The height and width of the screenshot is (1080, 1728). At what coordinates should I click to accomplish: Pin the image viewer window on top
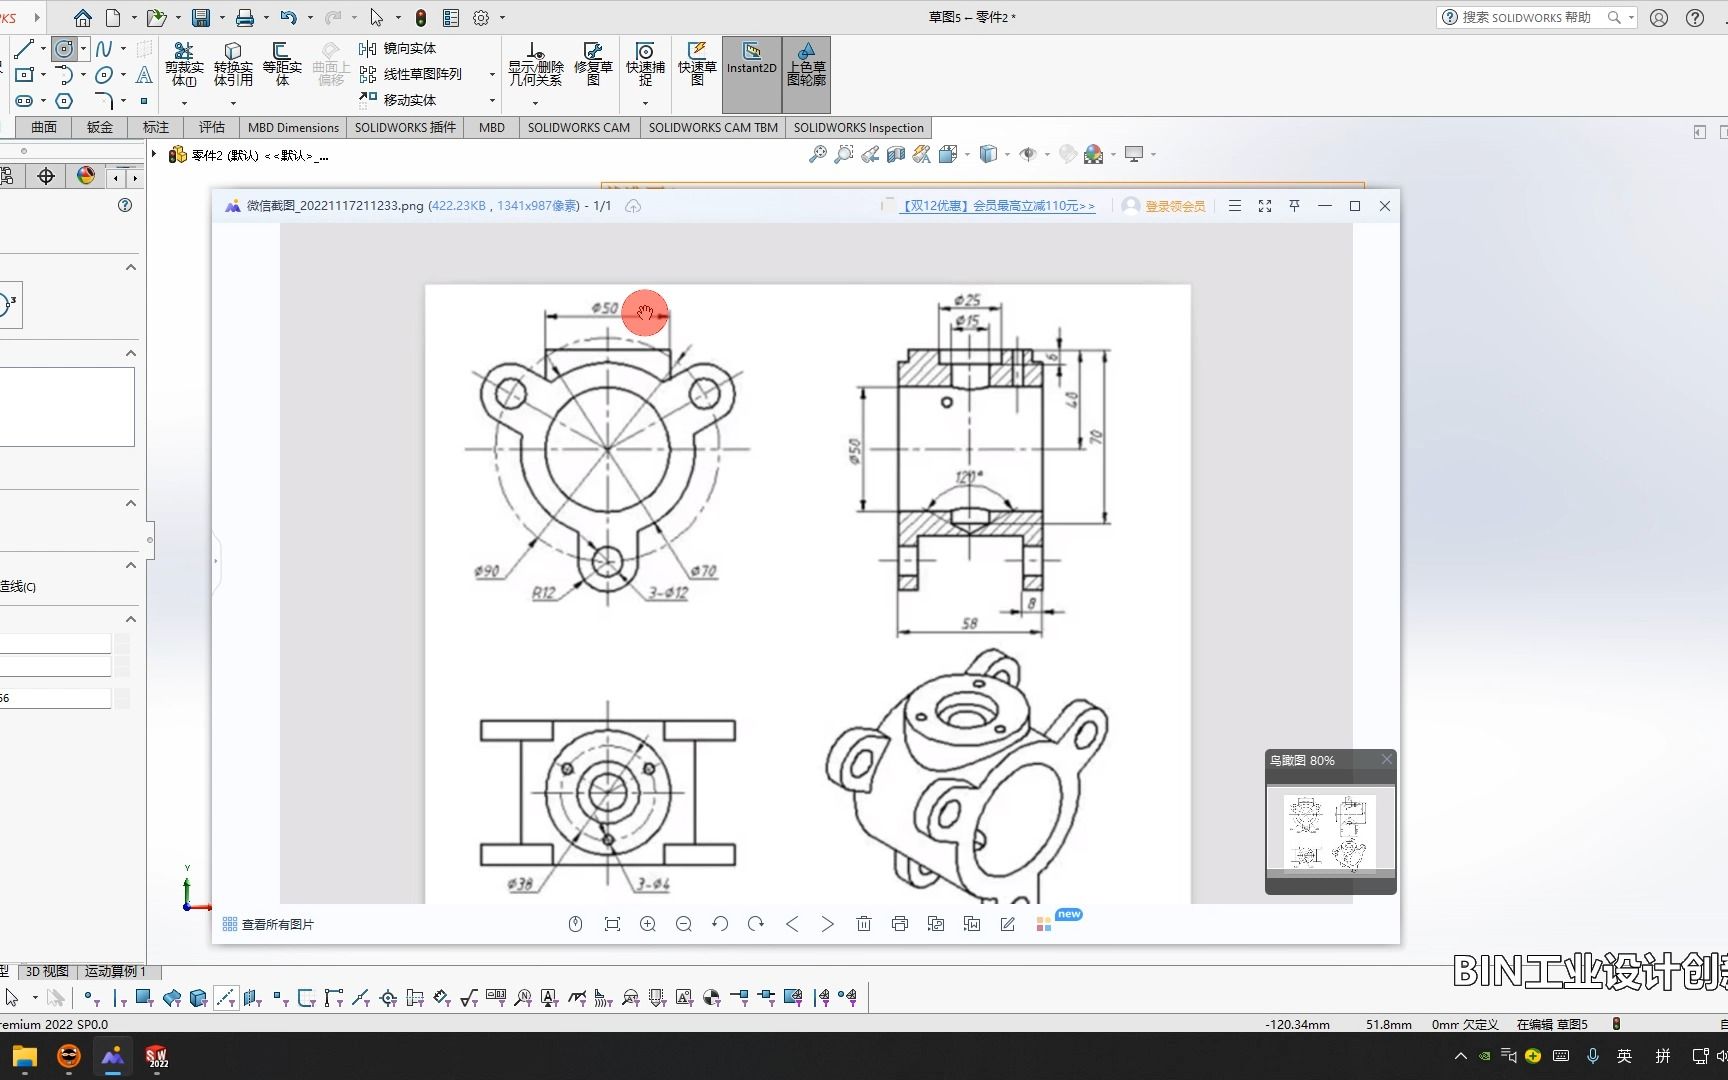click(1294, 206)
